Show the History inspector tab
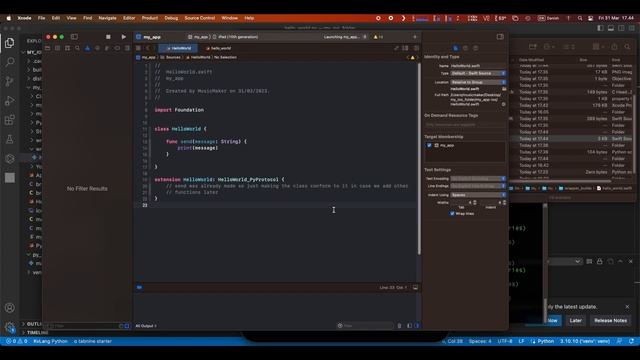Screen dimensions: 640x360 pyautogui.click(x=465, y=48)
